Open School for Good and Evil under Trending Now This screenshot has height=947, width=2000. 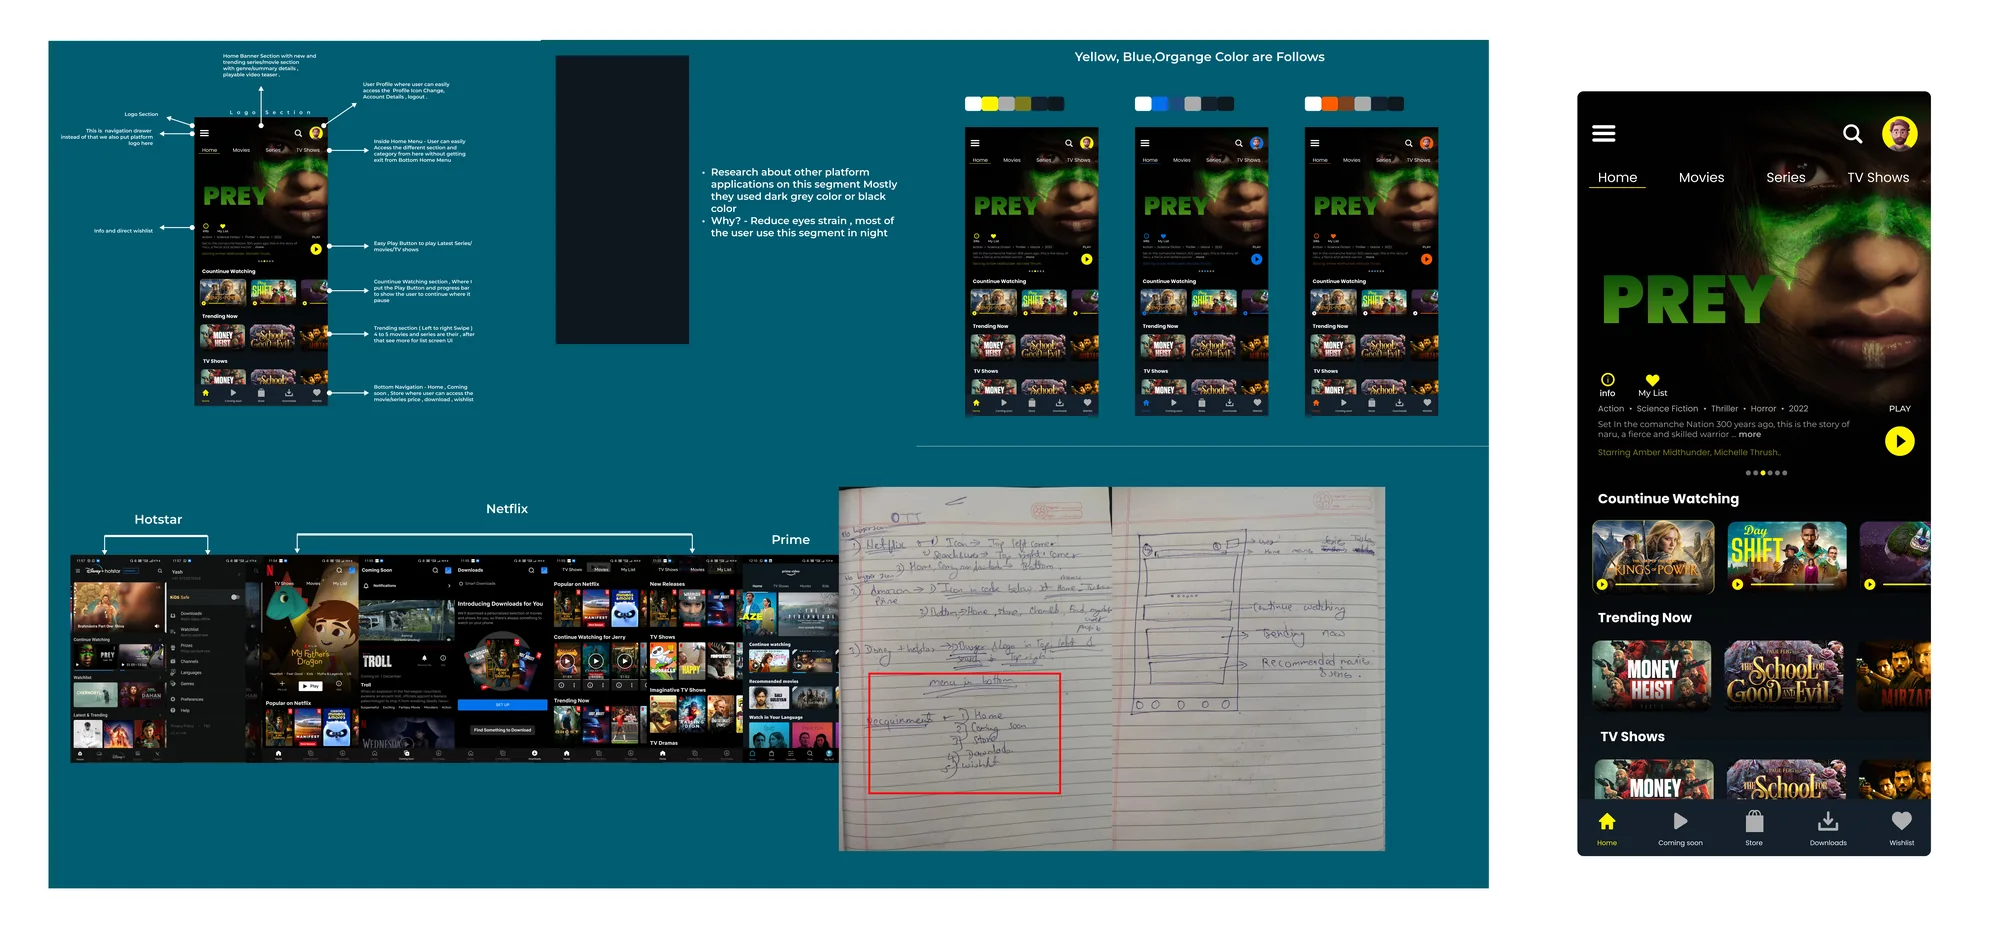1785,676
